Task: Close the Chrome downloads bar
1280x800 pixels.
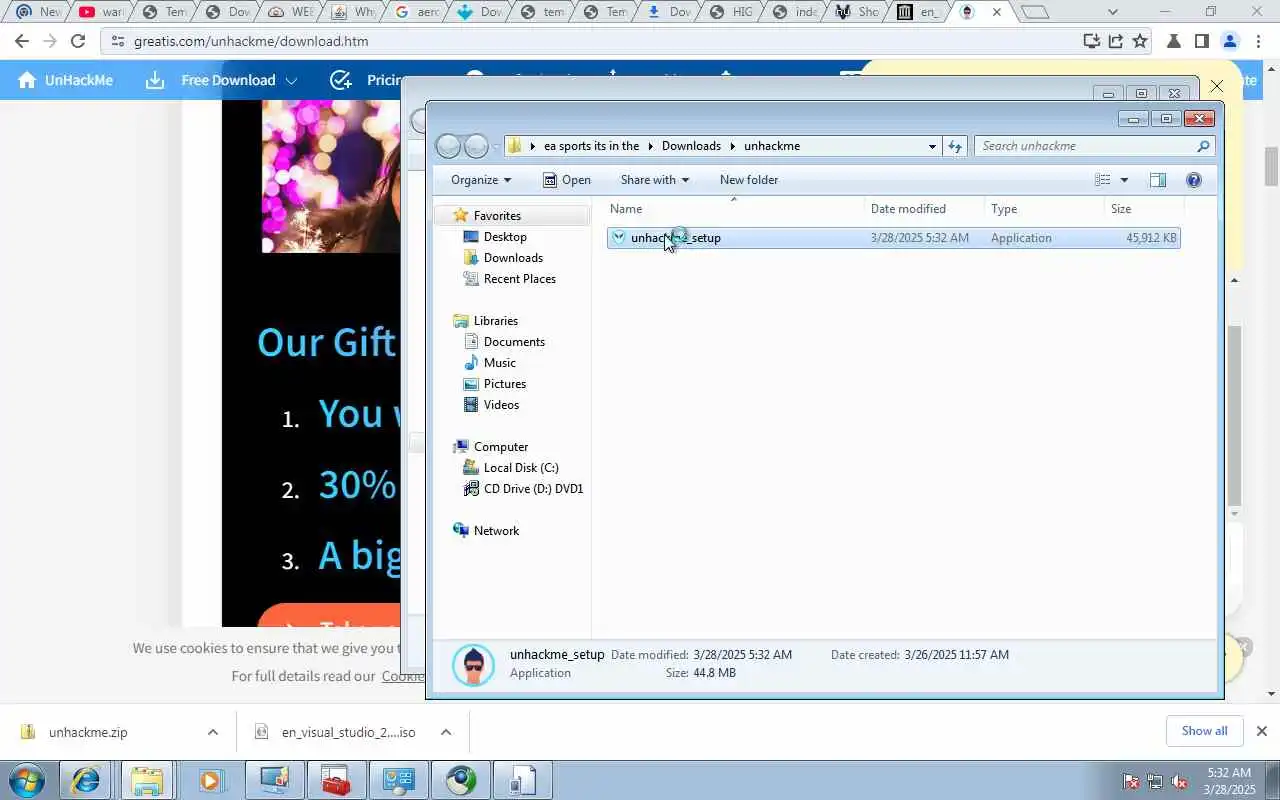Action: click(x=1262, y=731)
